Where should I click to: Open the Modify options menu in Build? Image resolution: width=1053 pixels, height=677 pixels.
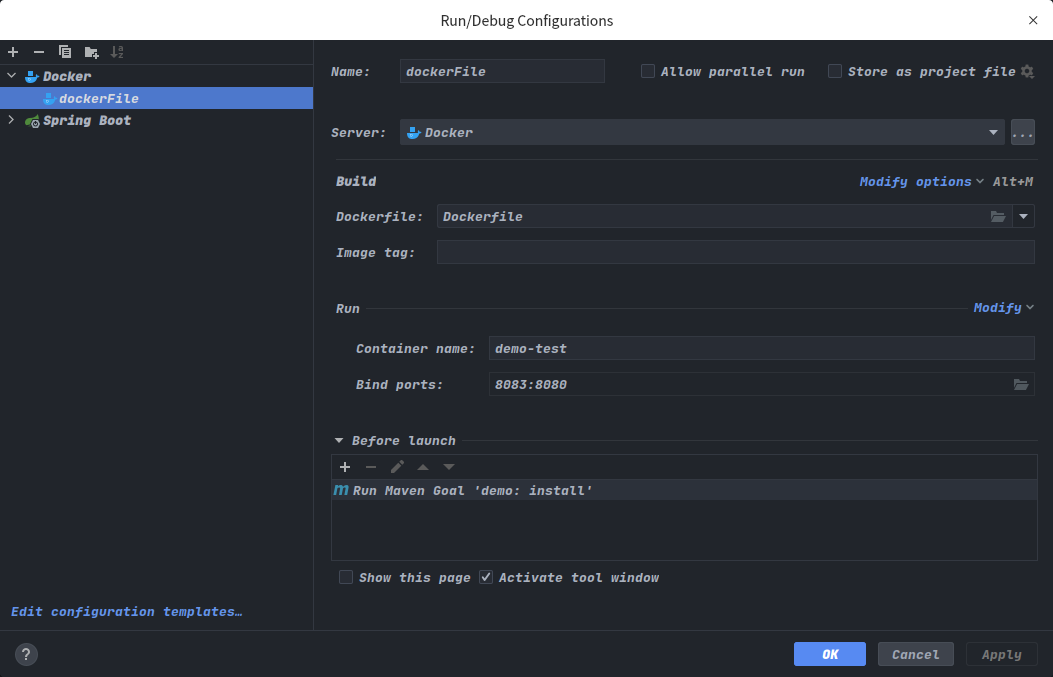921,181
